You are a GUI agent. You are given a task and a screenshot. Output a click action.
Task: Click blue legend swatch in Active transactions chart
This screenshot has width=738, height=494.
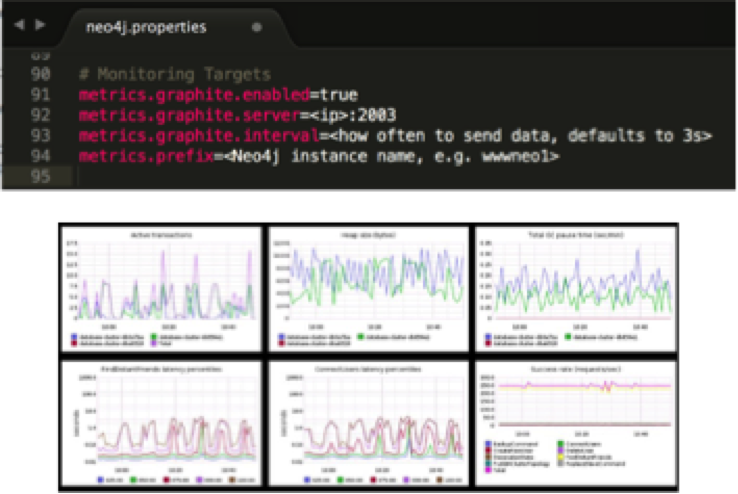coord(74,337)
